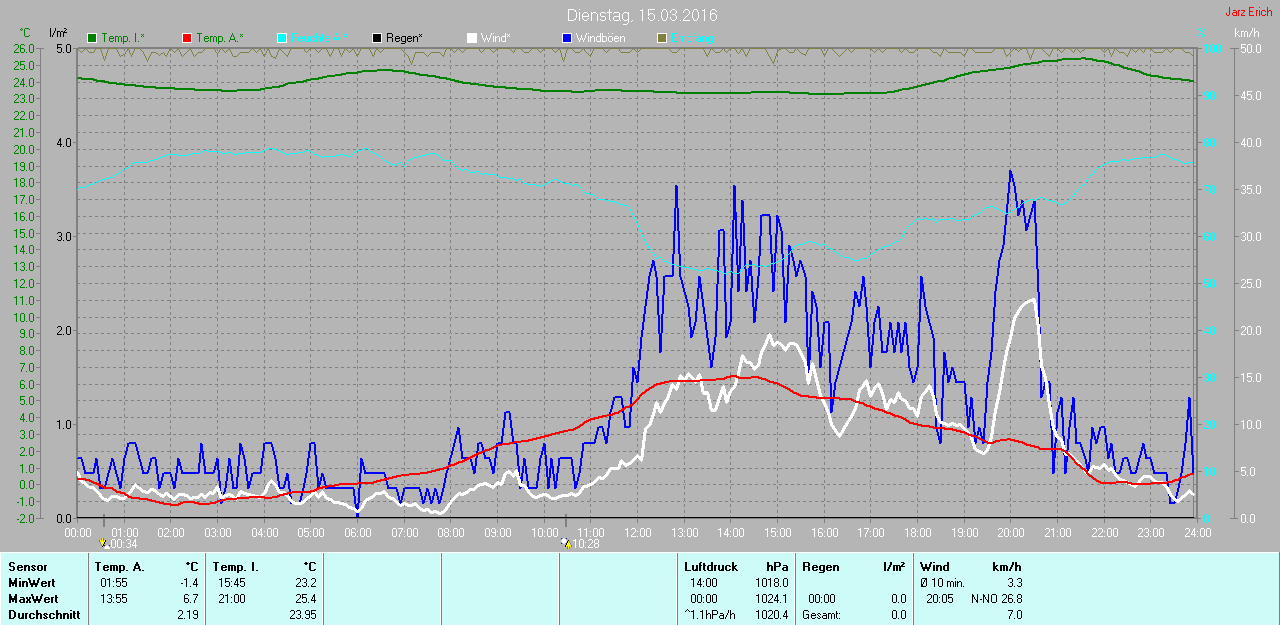
Task: Click the white Wind legend square
Action: pos(471,38)
